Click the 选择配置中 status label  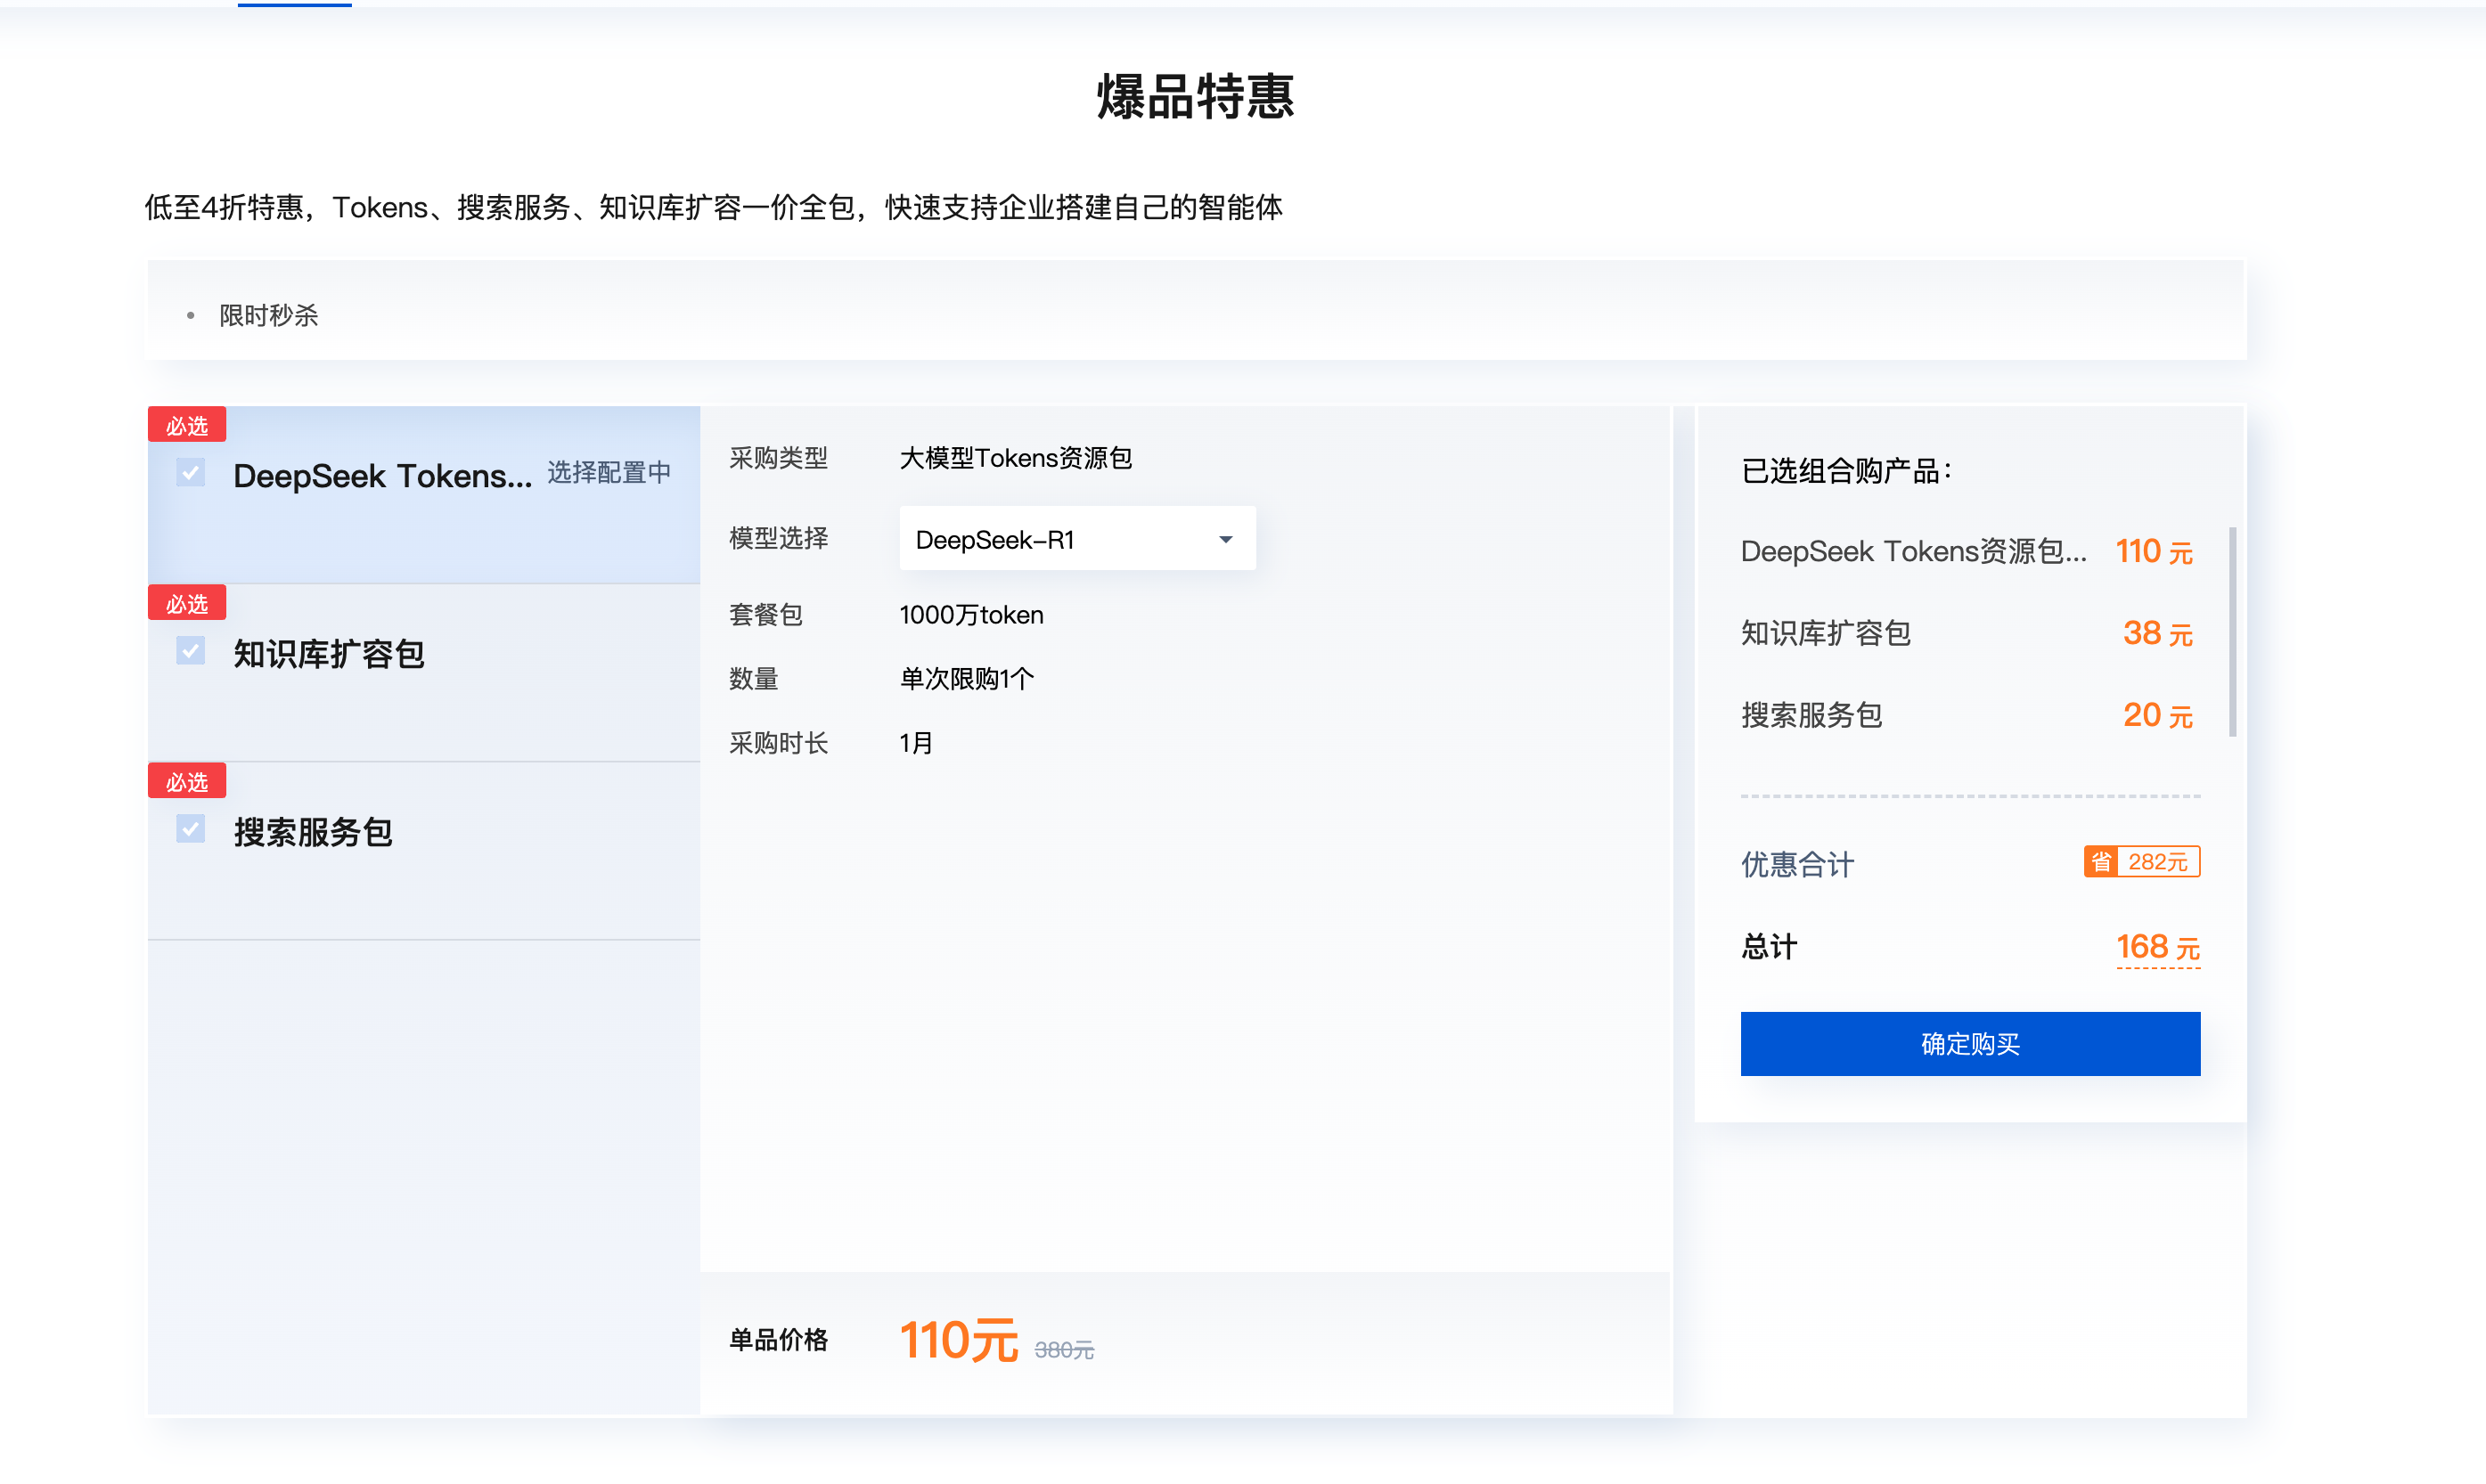(609, 472)
